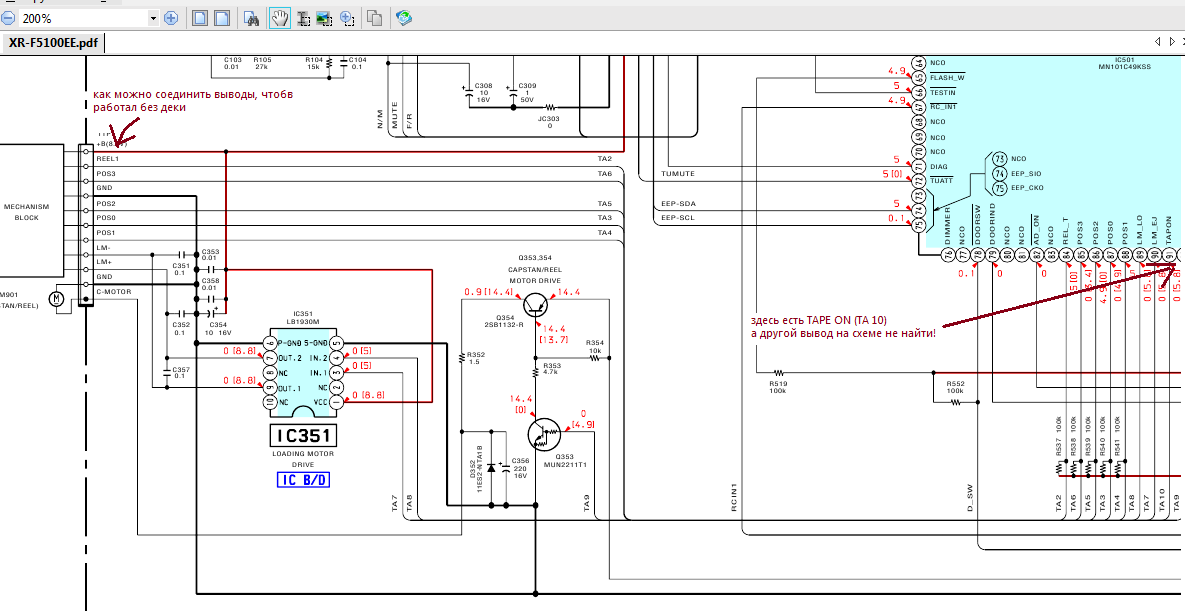Switch to continuous page view
The width and height of the screenshot is (1185, 611).
click(x=222, y=18)
